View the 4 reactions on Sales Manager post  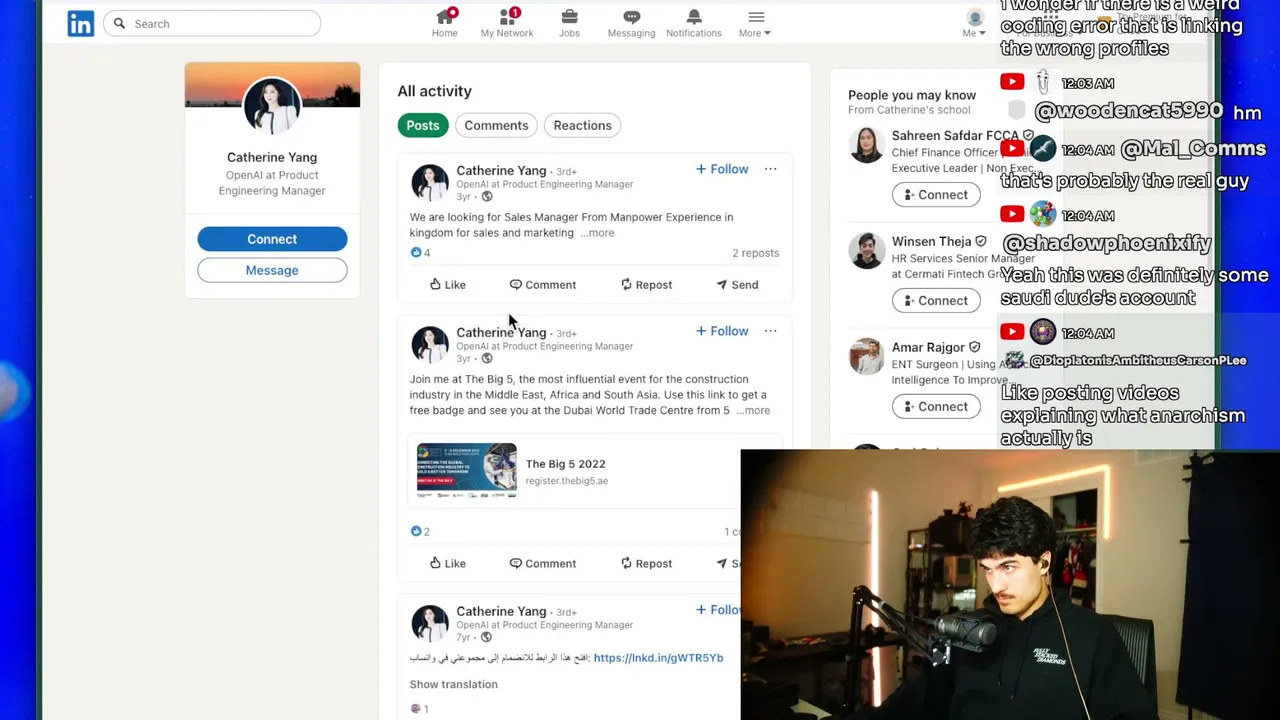tap(420, 253)
